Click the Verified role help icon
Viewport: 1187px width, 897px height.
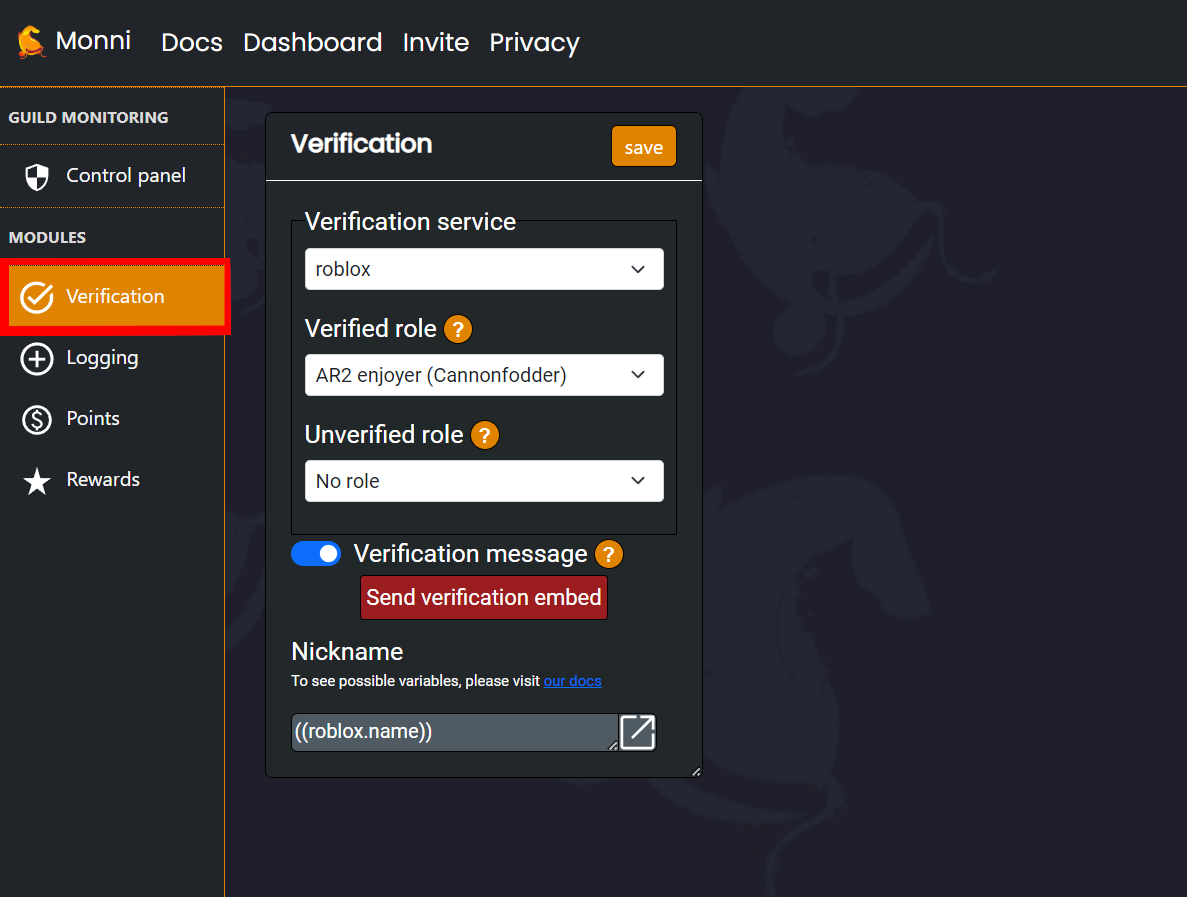tap(457, 329)
